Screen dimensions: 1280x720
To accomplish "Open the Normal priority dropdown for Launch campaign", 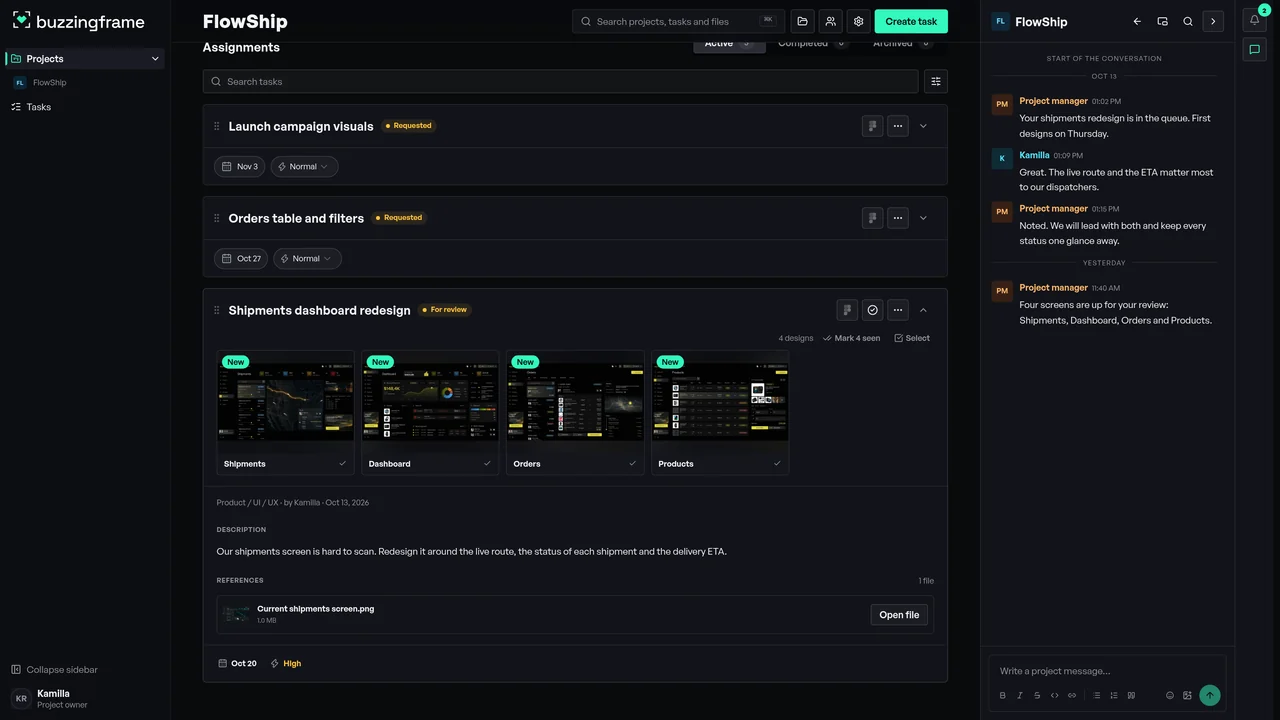I will (x=304, y=167).
